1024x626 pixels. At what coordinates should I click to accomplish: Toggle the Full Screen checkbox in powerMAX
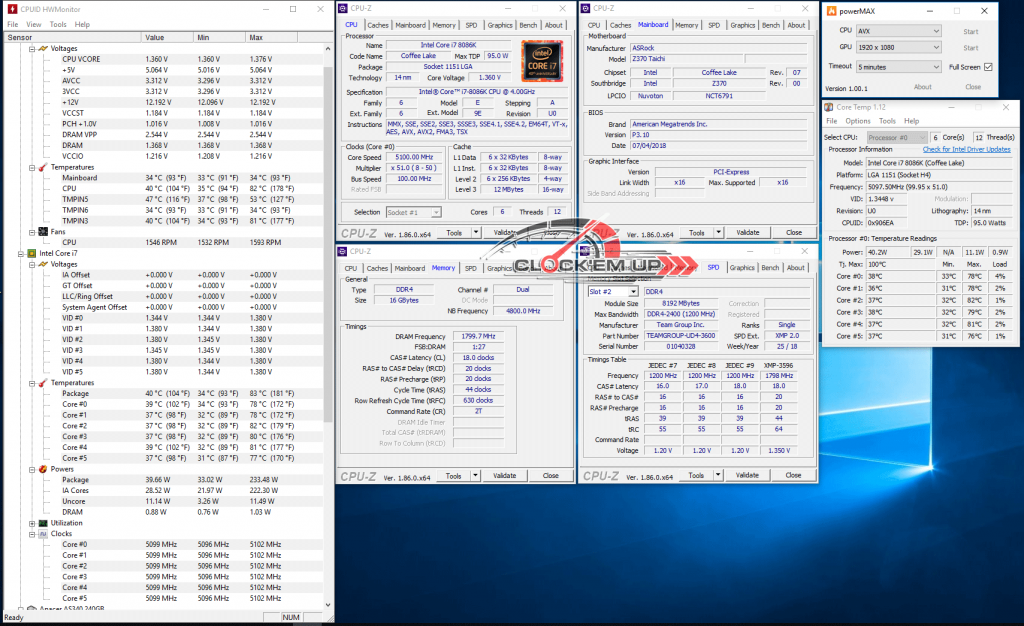(x=988, y=66)
